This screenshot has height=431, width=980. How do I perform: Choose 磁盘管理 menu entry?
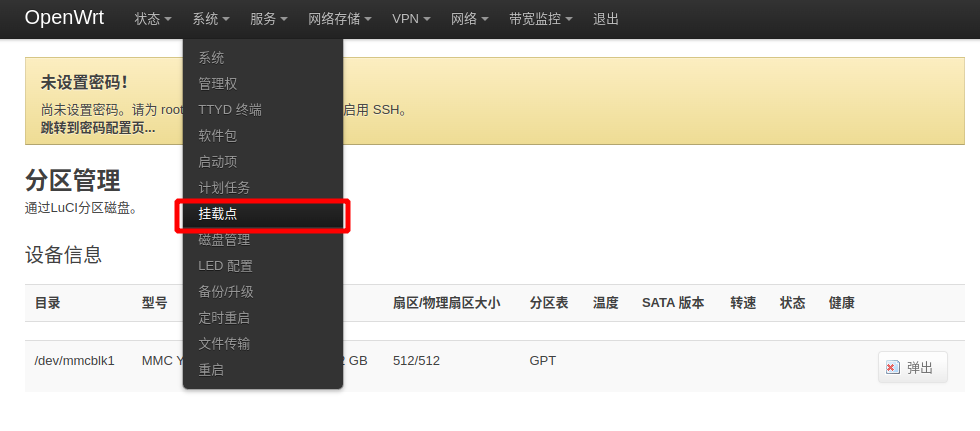pos(263,240)
